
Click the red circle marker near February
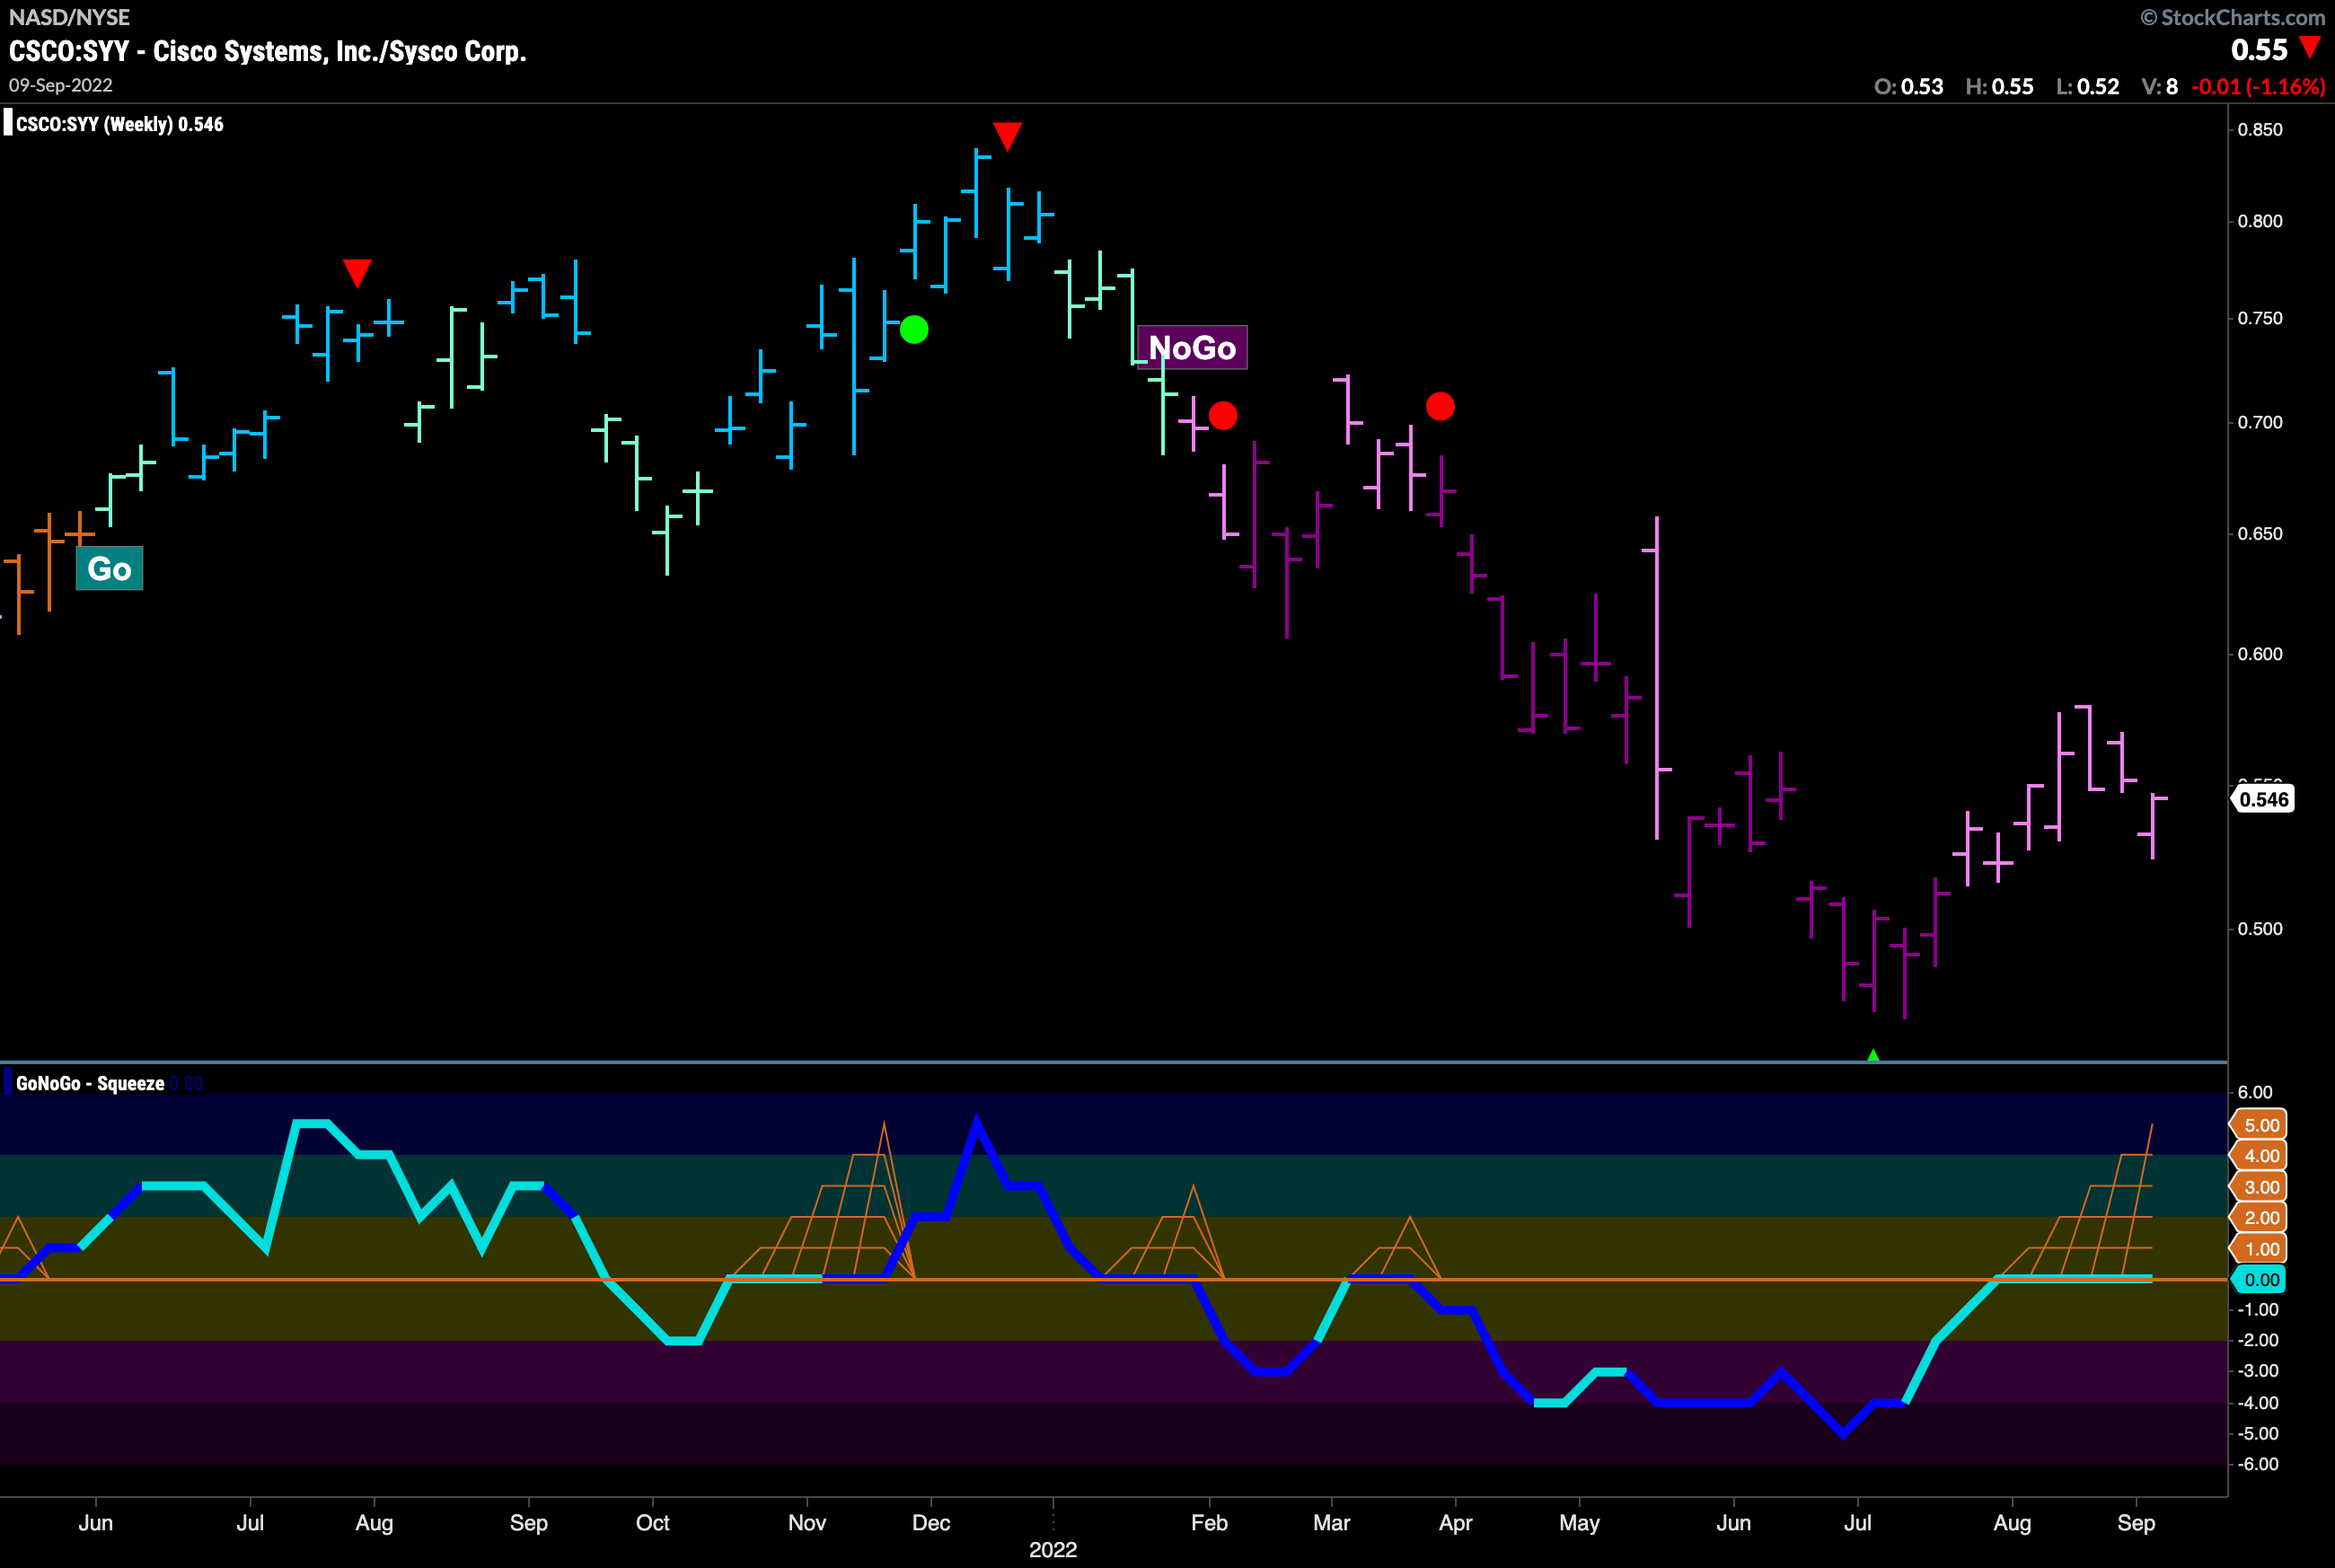pos(1223,415)
